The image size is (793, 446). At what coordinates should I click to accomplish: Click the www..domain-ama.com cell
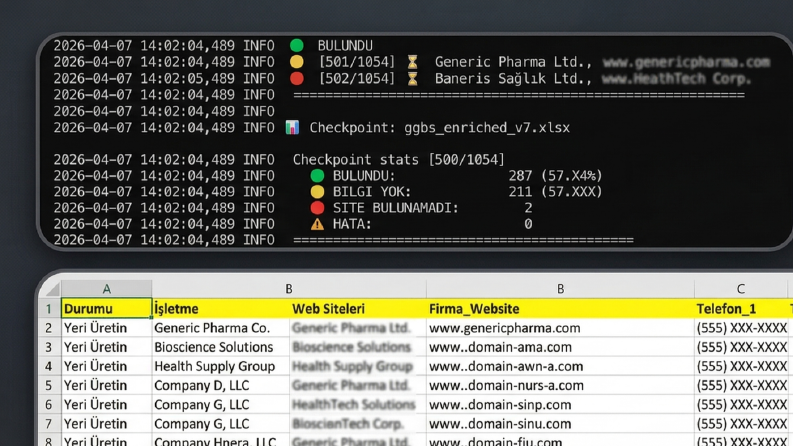click(x=560, y=347)
